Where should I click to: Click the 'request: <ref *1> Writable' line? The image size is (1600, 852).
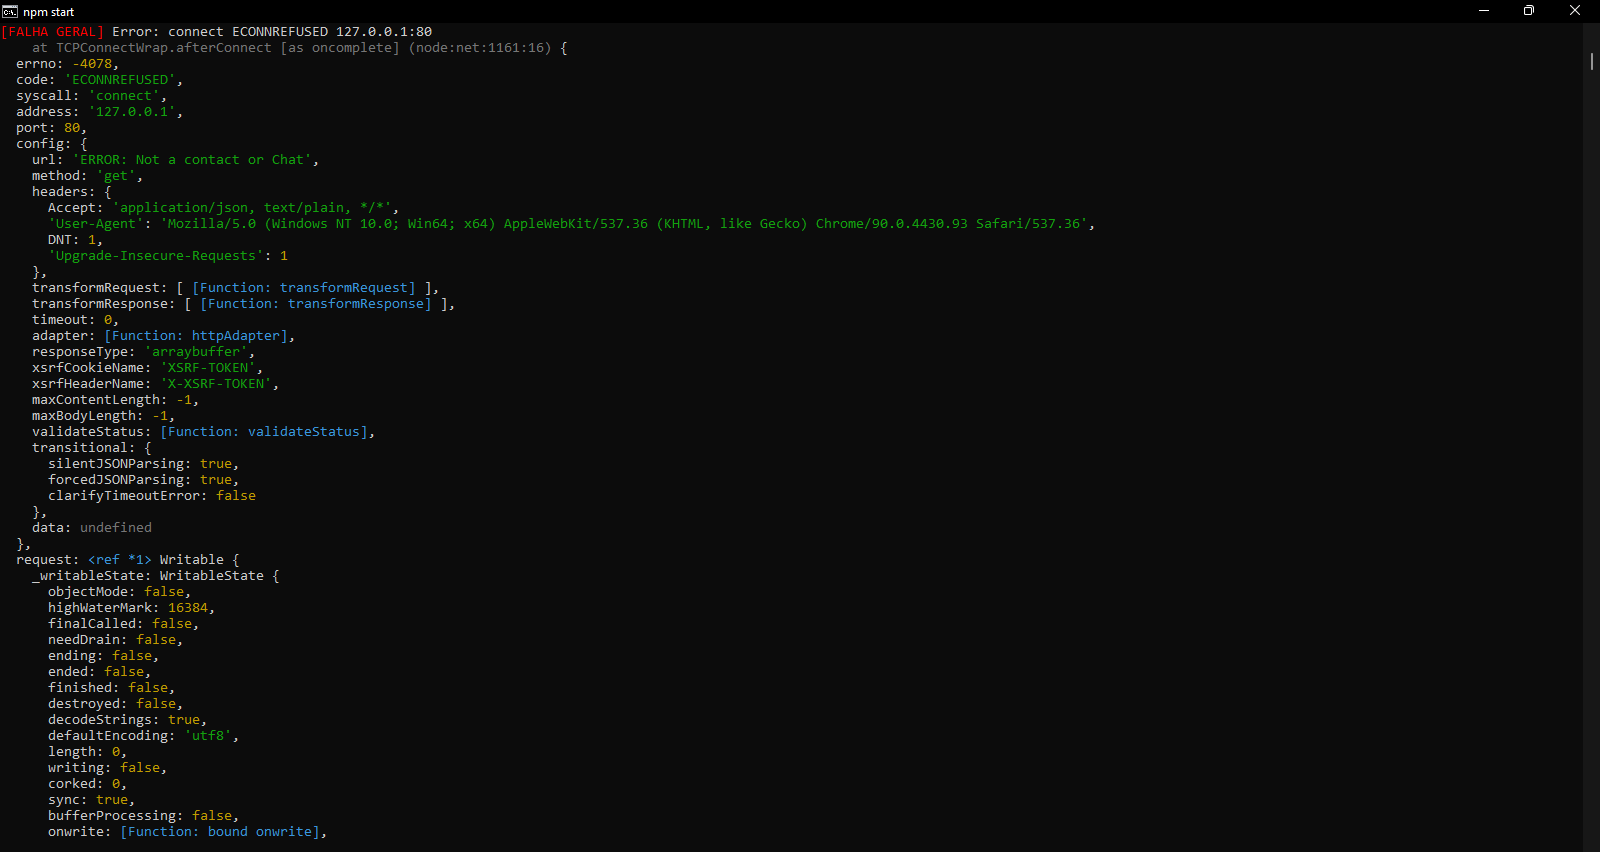point(128,560)
